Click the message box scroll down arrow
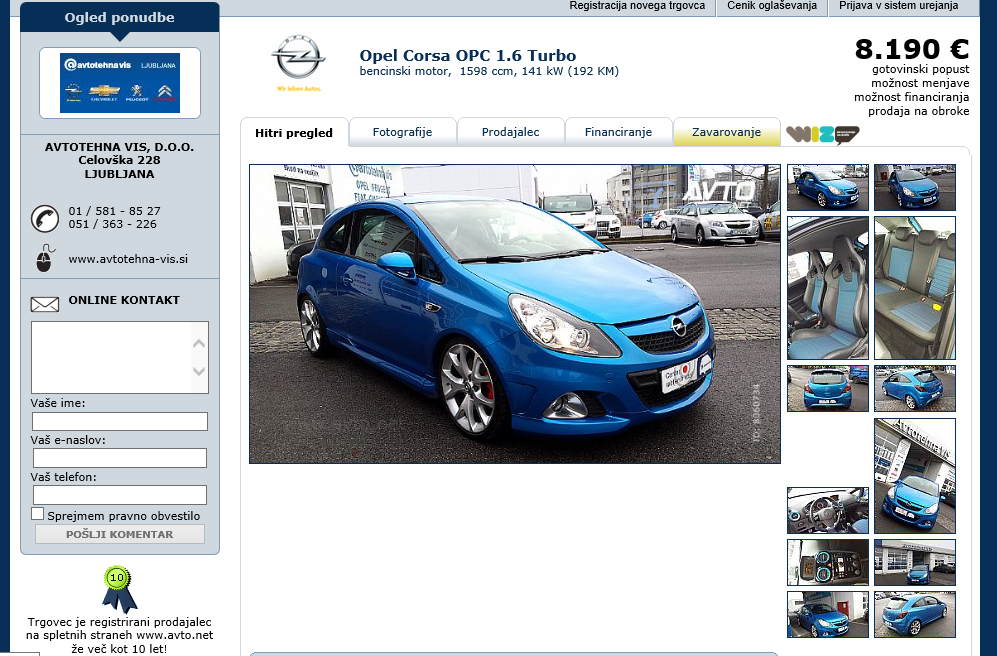Viewport: 997px width, 656px height. pos(199,371)
